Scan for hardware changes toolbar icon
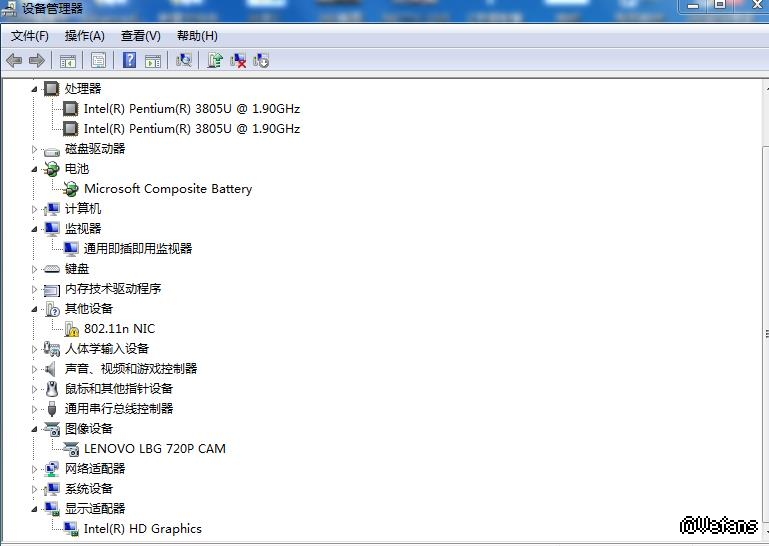Screen dimensions: 769x546 (184, 60)
